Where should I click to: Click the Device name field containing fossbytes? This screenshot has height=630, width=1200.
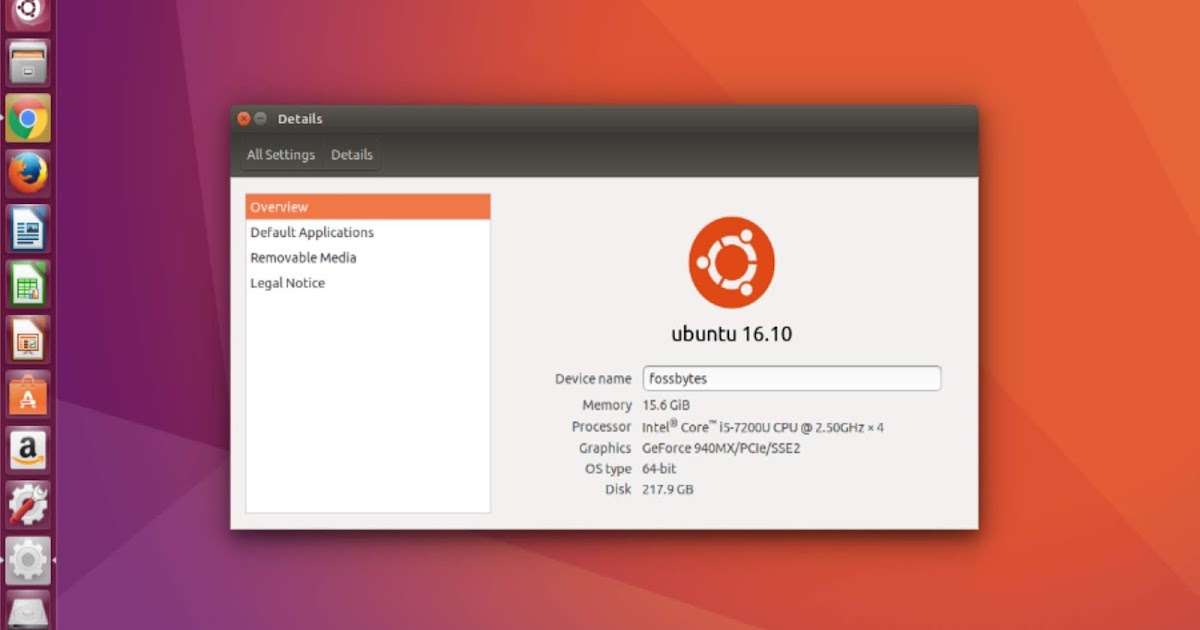(x=791, y=379)
